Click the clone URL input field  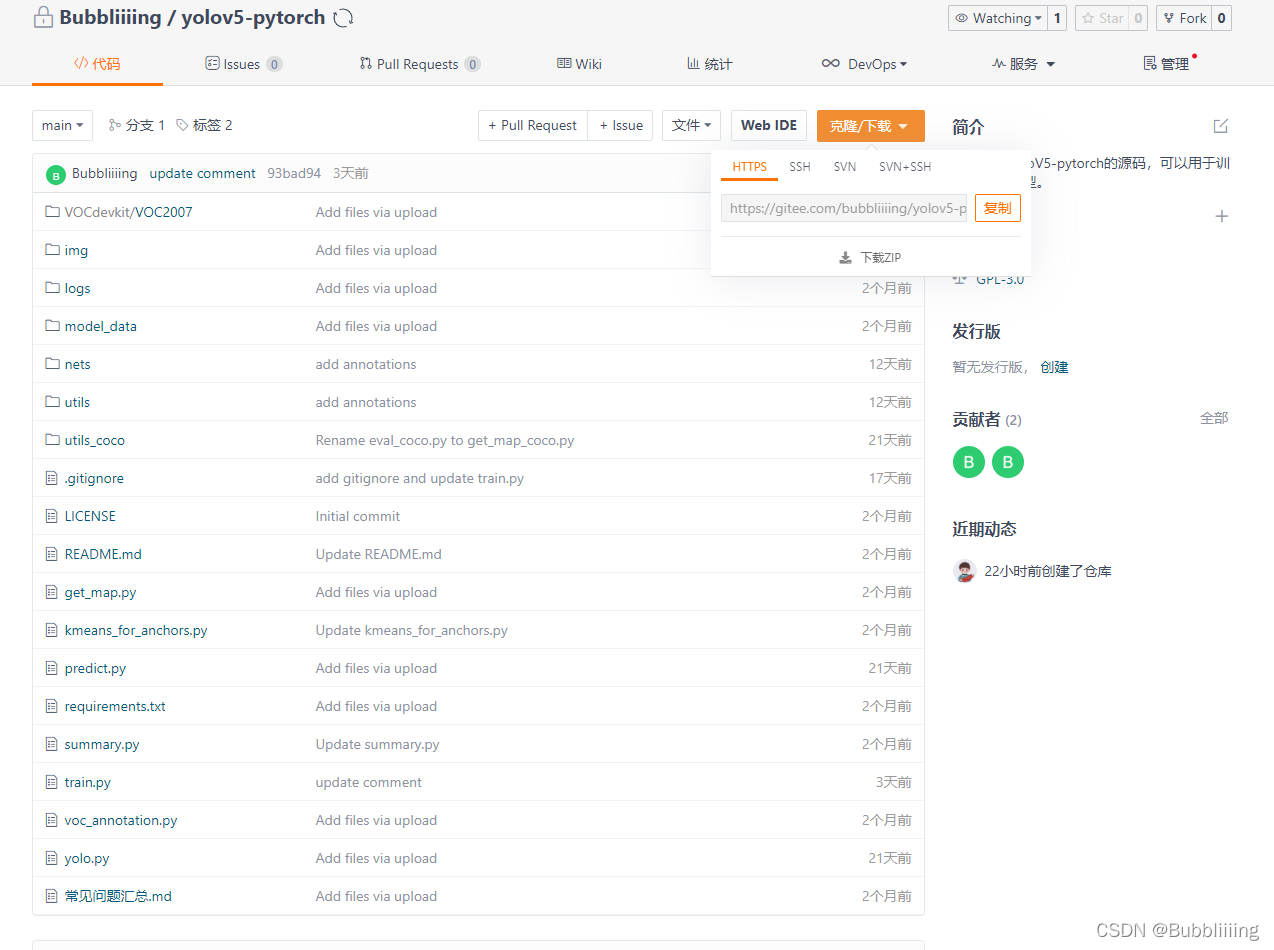844,208
